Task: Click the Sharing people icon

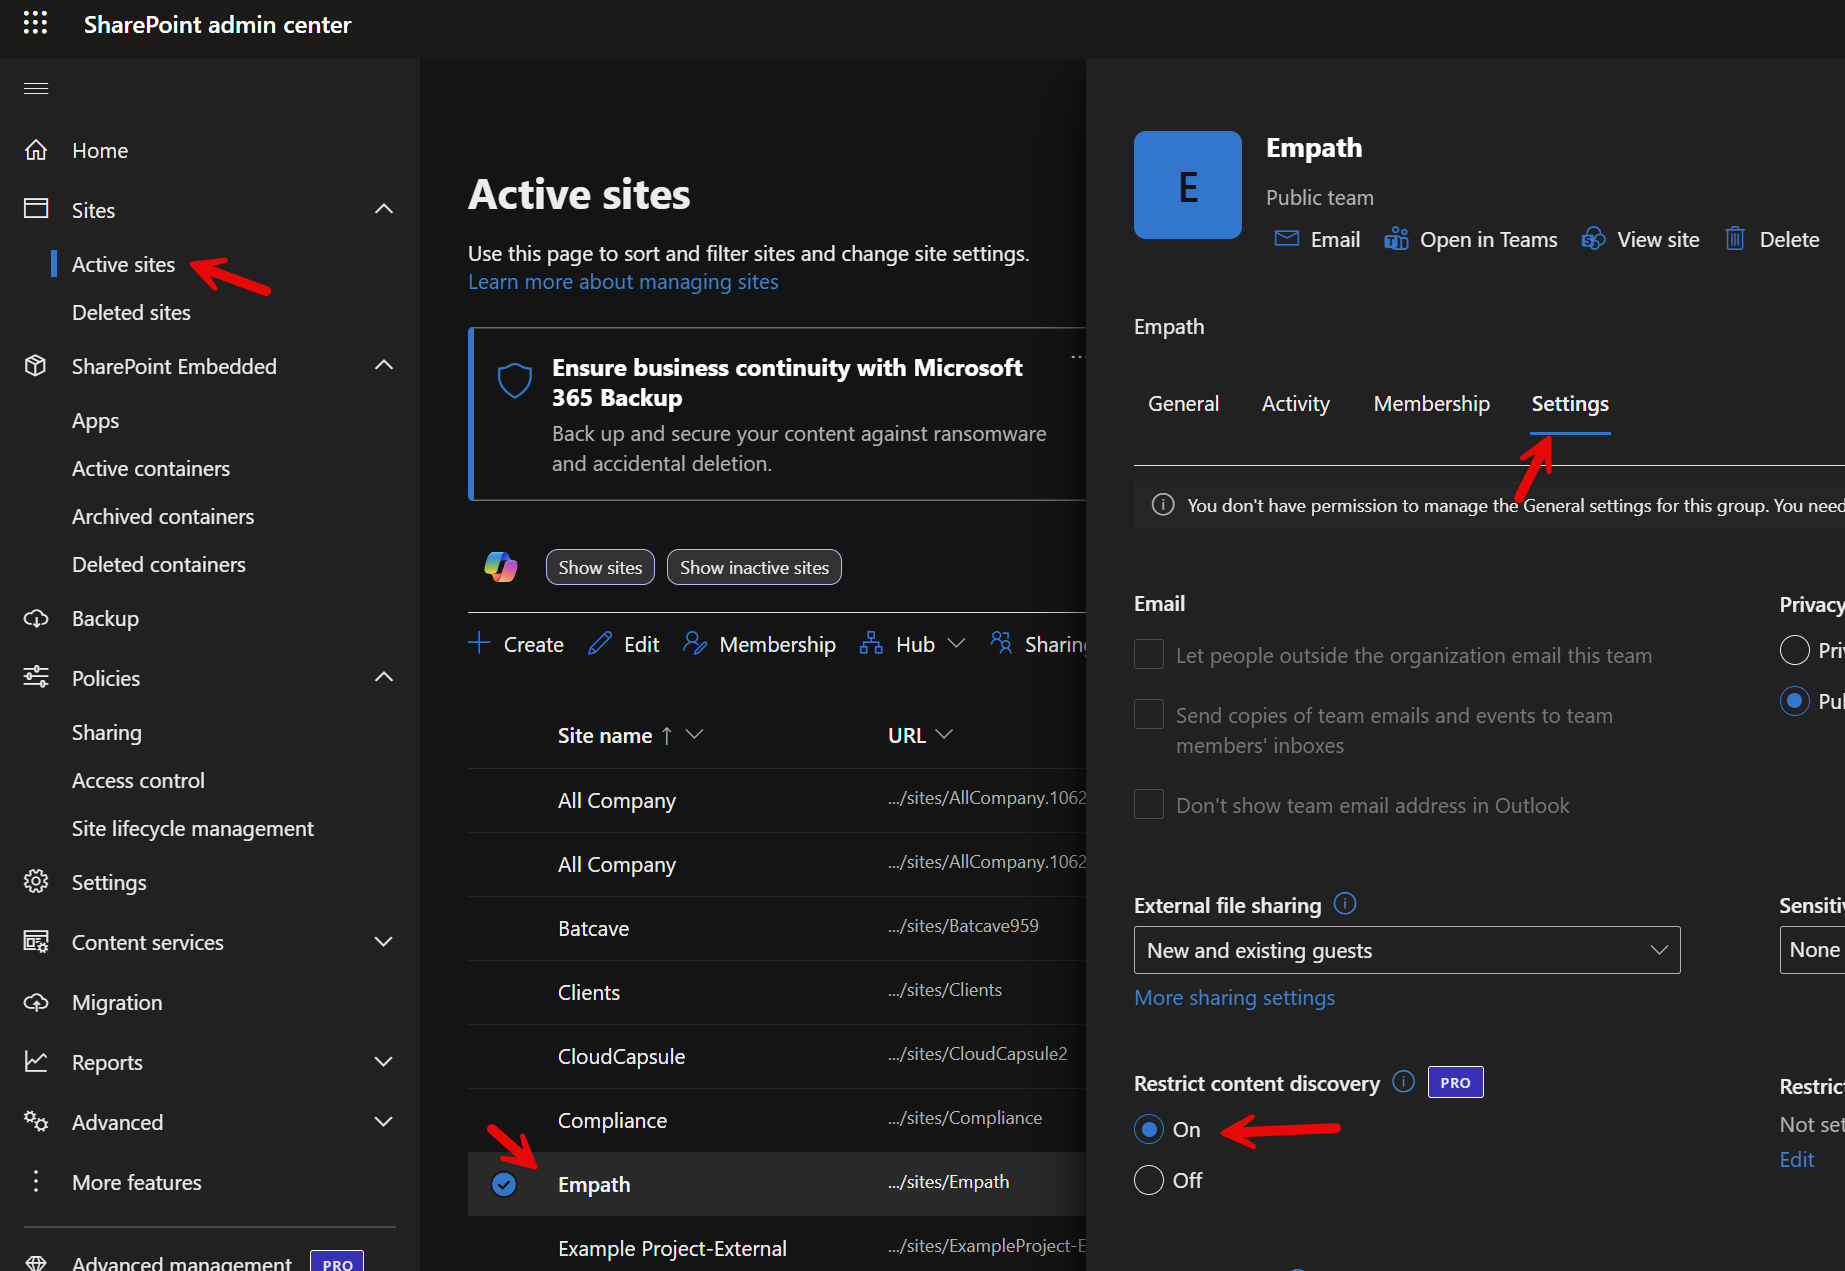Action: 1001,643
